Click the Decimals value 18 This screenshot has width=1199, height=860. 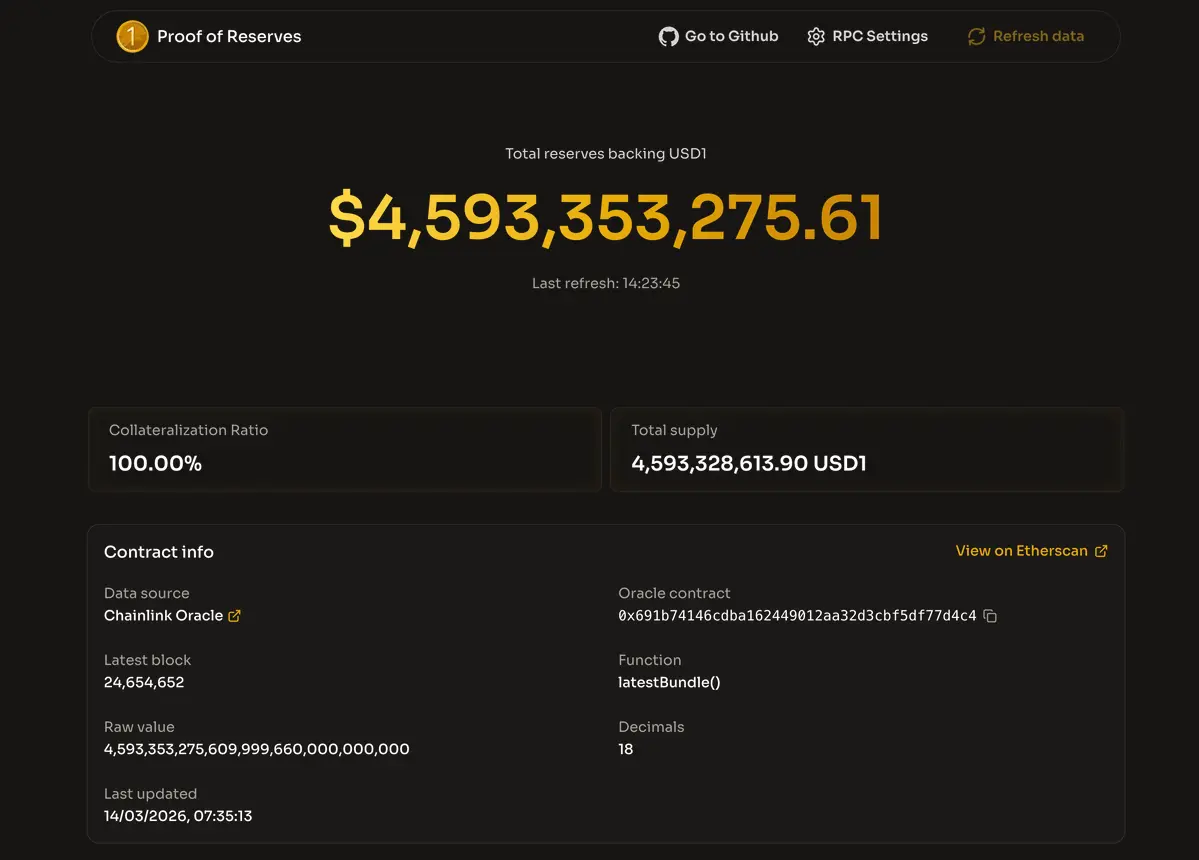[x=625, y=749]
